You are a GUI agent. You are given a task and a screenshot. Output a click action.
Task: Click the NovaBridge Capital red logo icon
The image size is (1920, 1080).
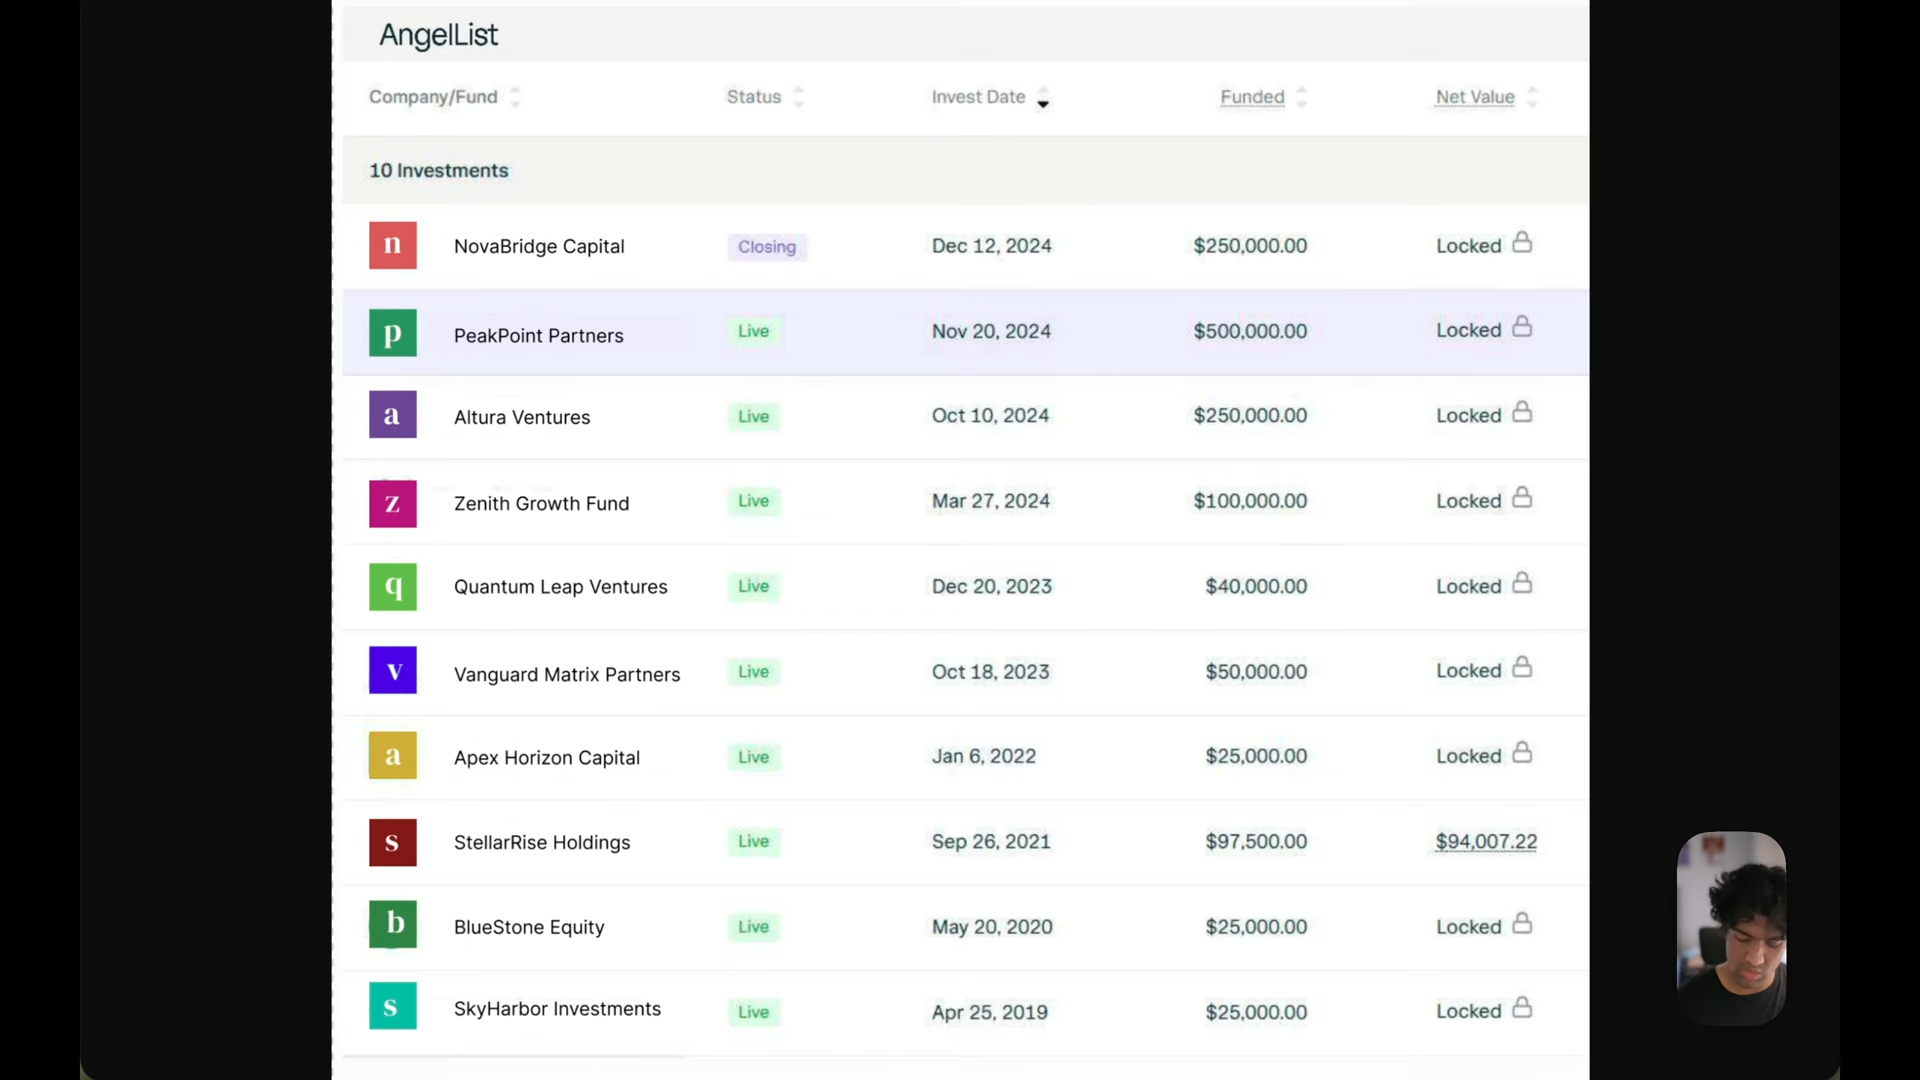(392, 245)
